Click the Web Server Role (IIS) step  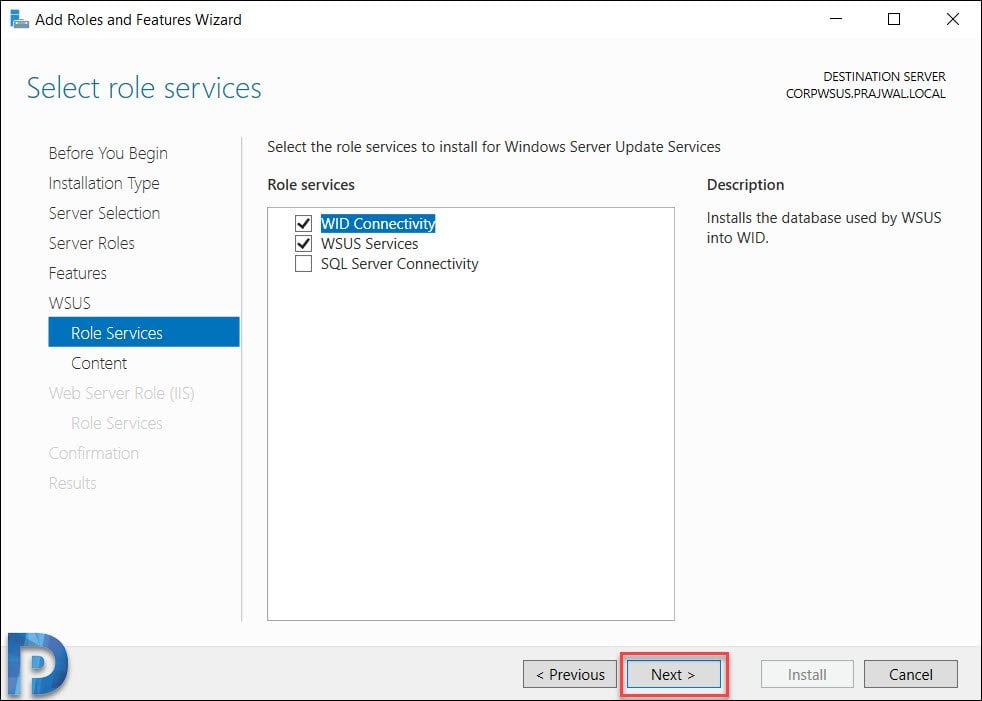click(121, 393)
